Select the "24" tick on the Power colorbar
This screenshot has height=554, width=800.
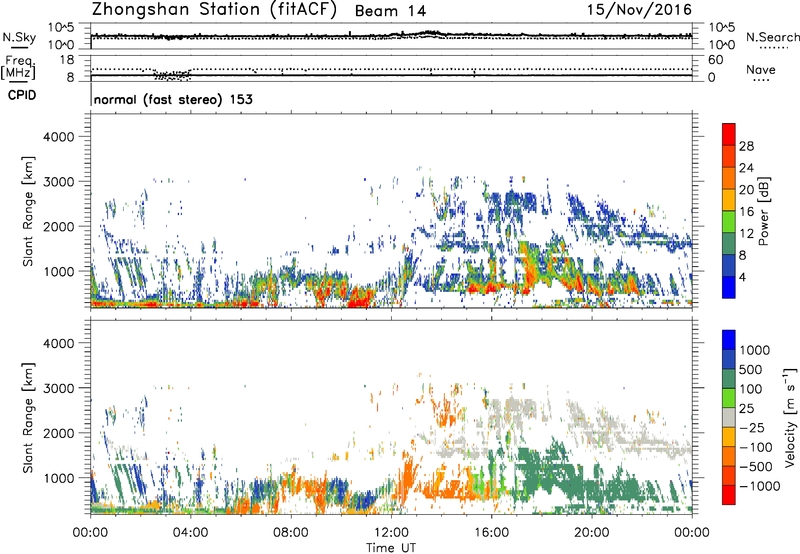click(746, 168)
